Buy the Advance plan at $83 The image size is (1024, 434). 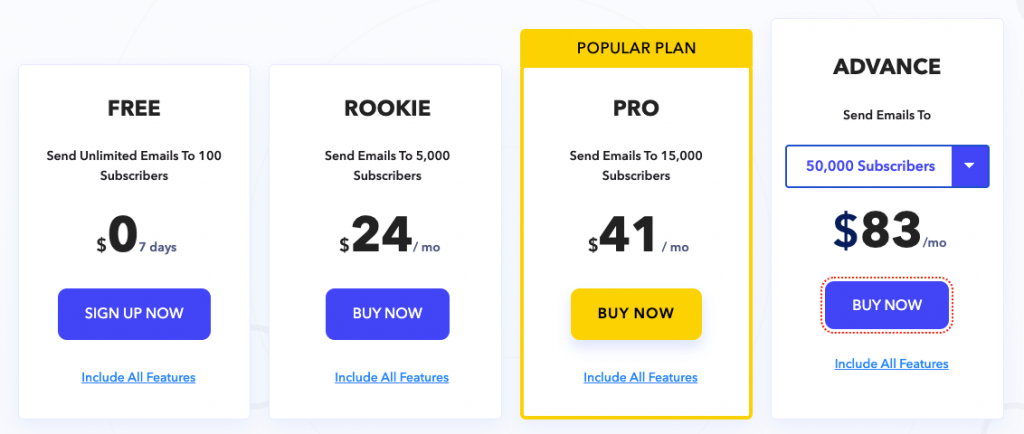click(887, 305)
